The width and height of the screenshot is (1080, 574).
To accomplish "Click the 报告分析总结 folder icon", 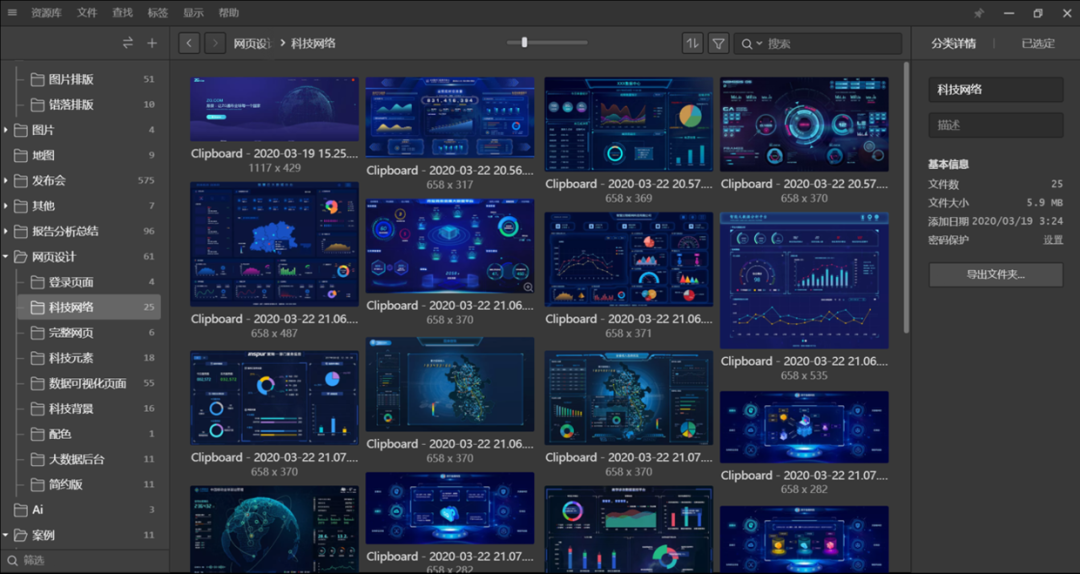I will pos(21,232).
